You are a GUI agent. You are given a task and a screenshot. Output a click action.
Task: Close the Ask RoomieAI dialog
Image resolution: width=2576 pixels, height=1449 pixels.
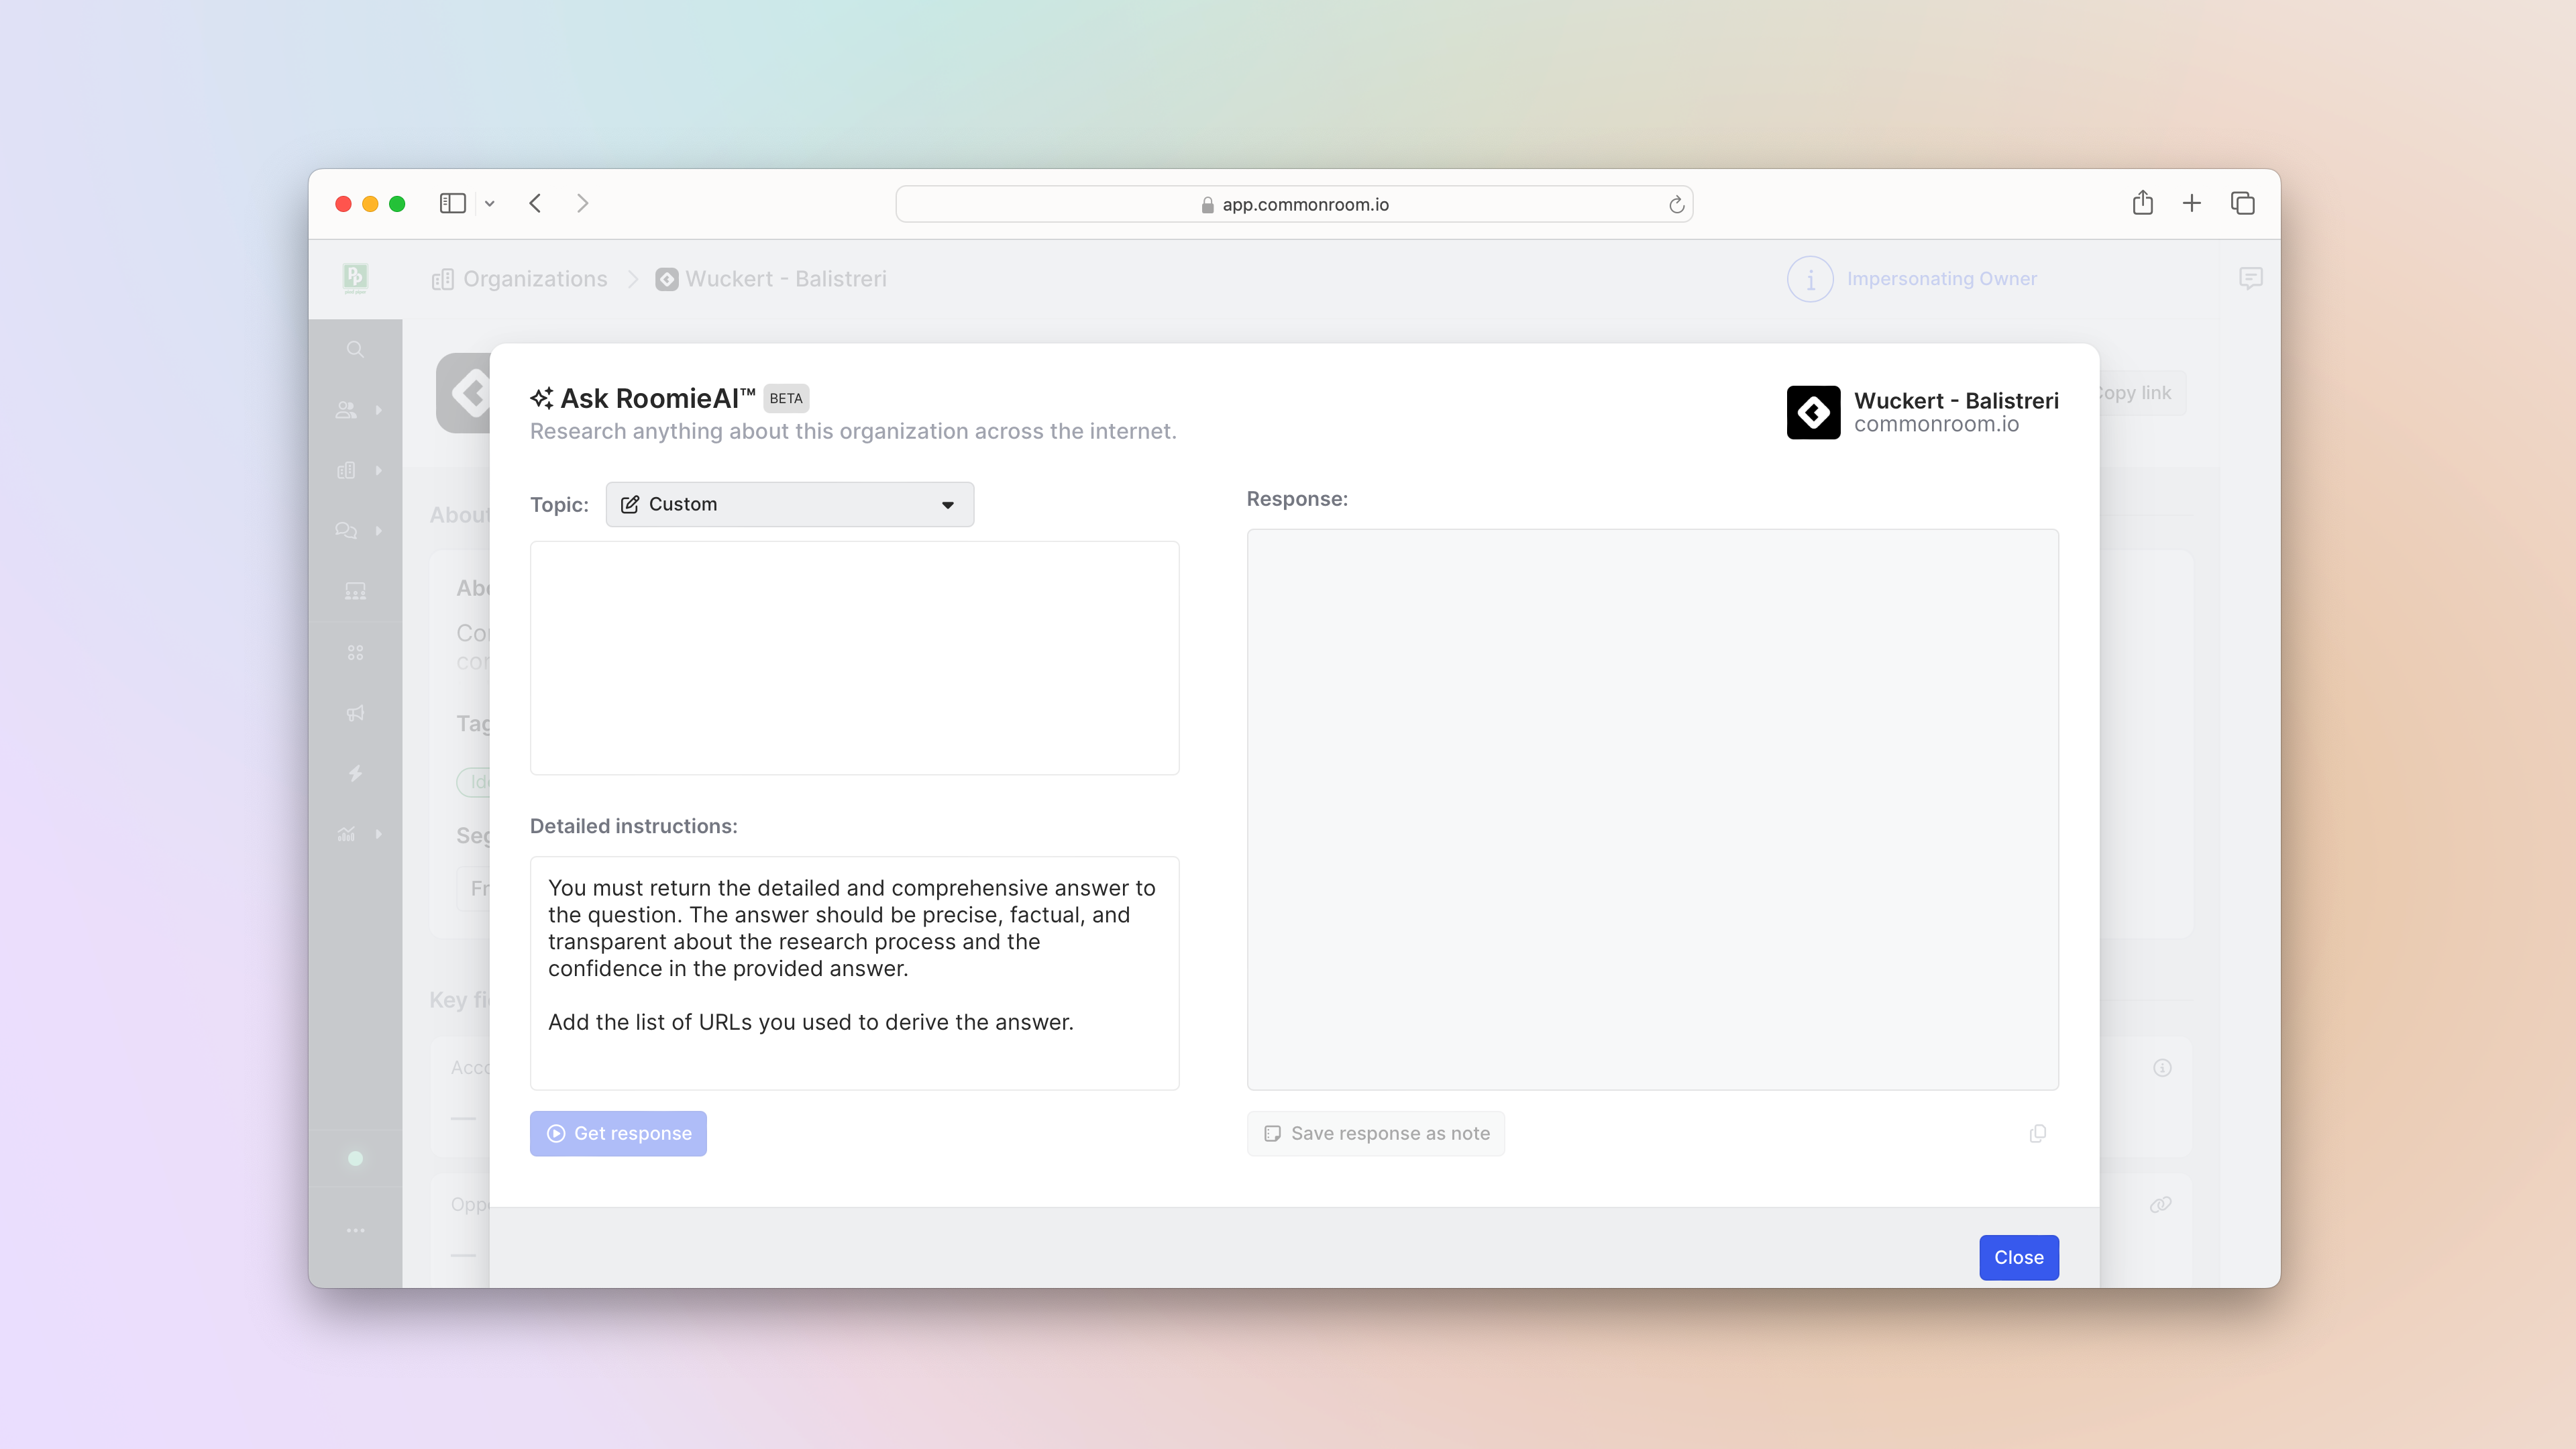click(x=2018, y=1257)
